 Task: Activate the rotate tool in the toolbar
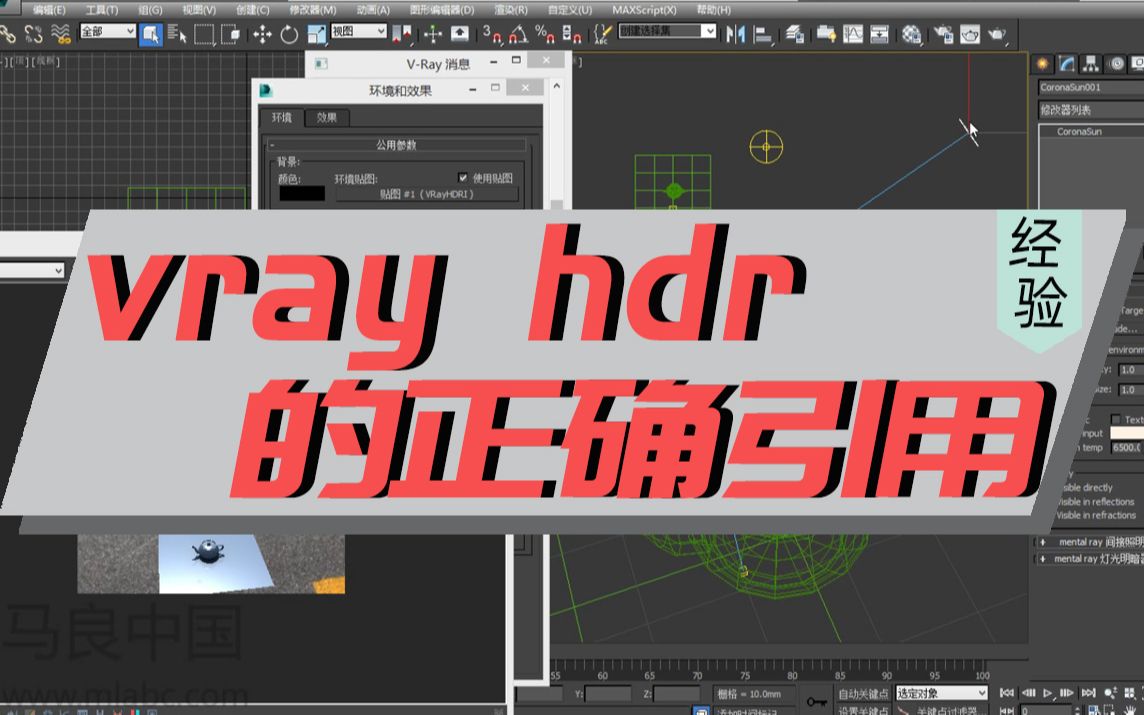click(289, 34)
